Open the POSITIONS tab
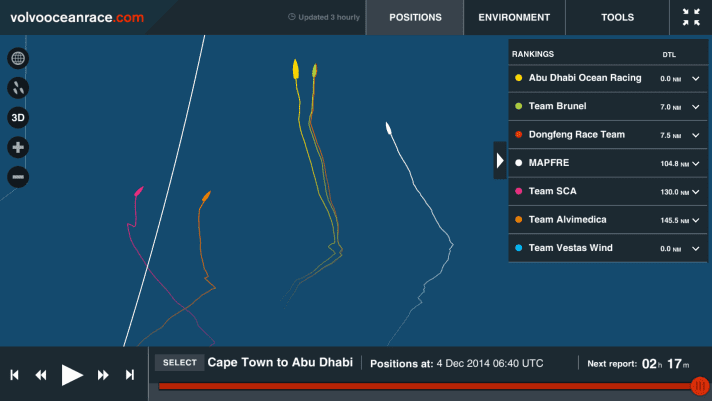The image size is (712, 401). (x=415, y=17)
